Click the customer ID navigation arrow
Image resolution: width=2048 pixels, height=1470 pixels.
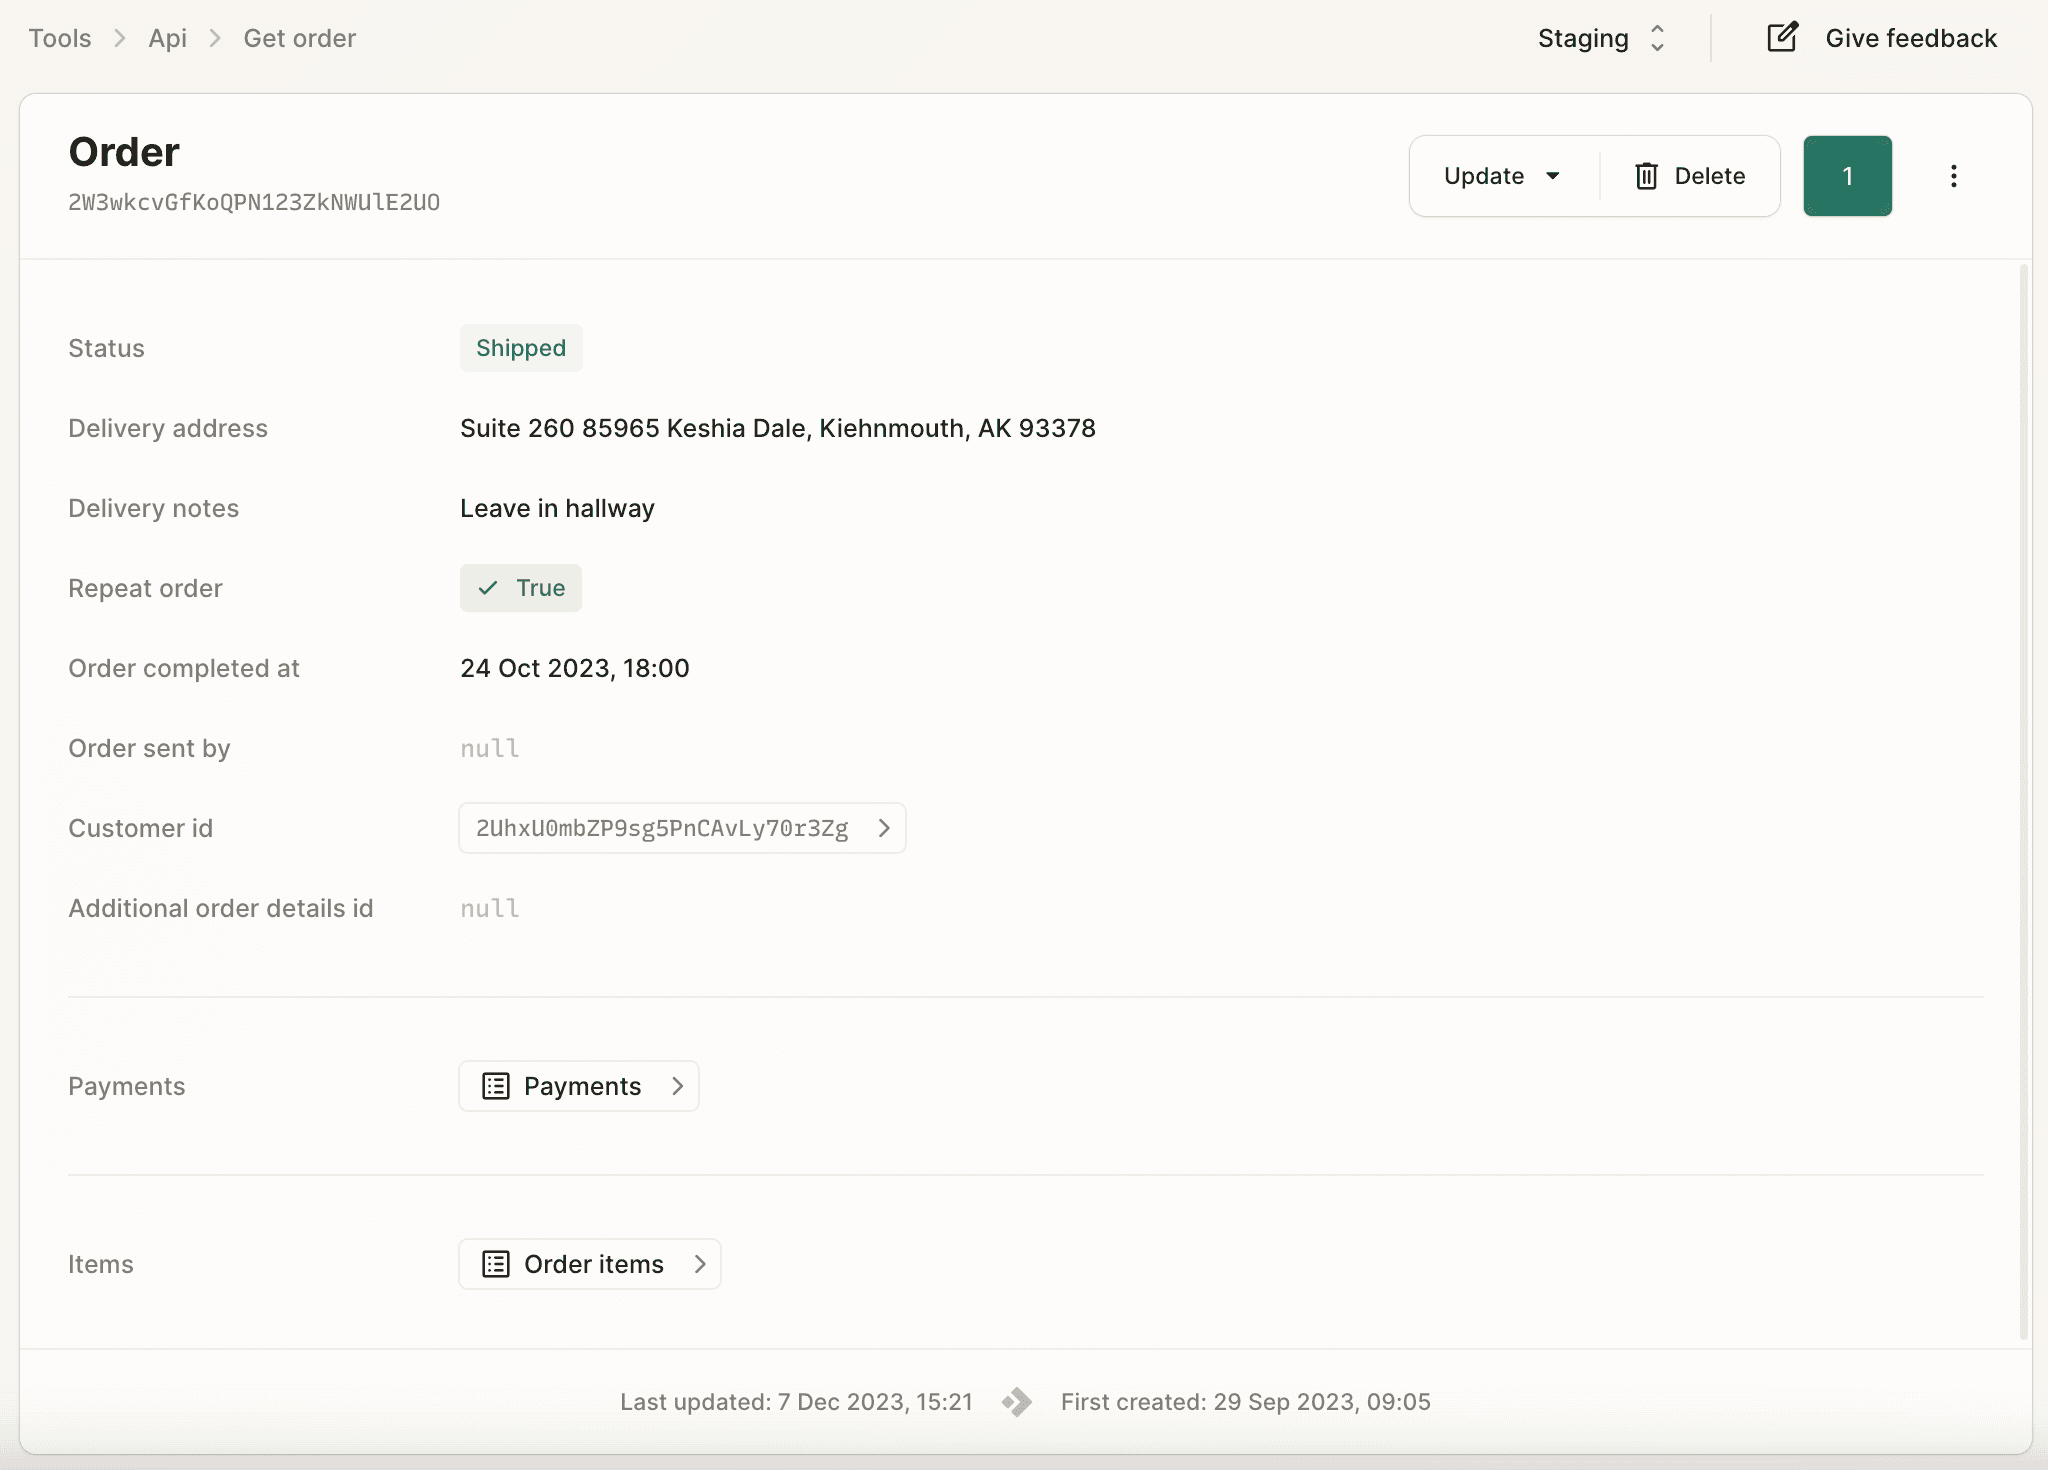(884, 827)
